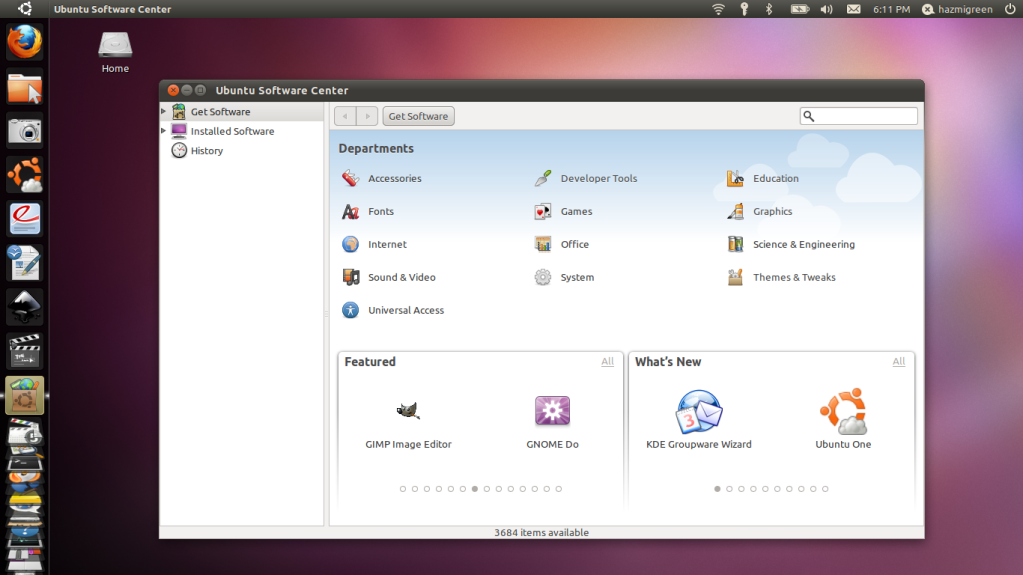
Task: Click the Universal Access label
Action: point(406,310)
